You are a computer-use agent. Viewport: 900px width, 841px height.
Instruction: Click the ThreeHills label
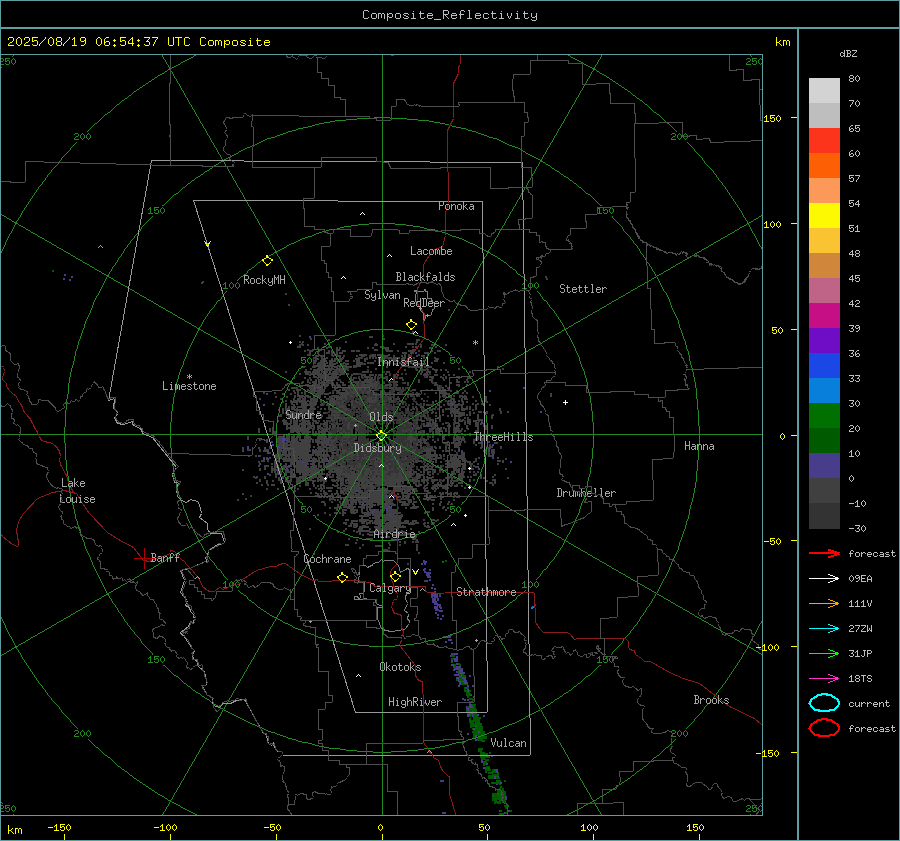click(503, 437)
